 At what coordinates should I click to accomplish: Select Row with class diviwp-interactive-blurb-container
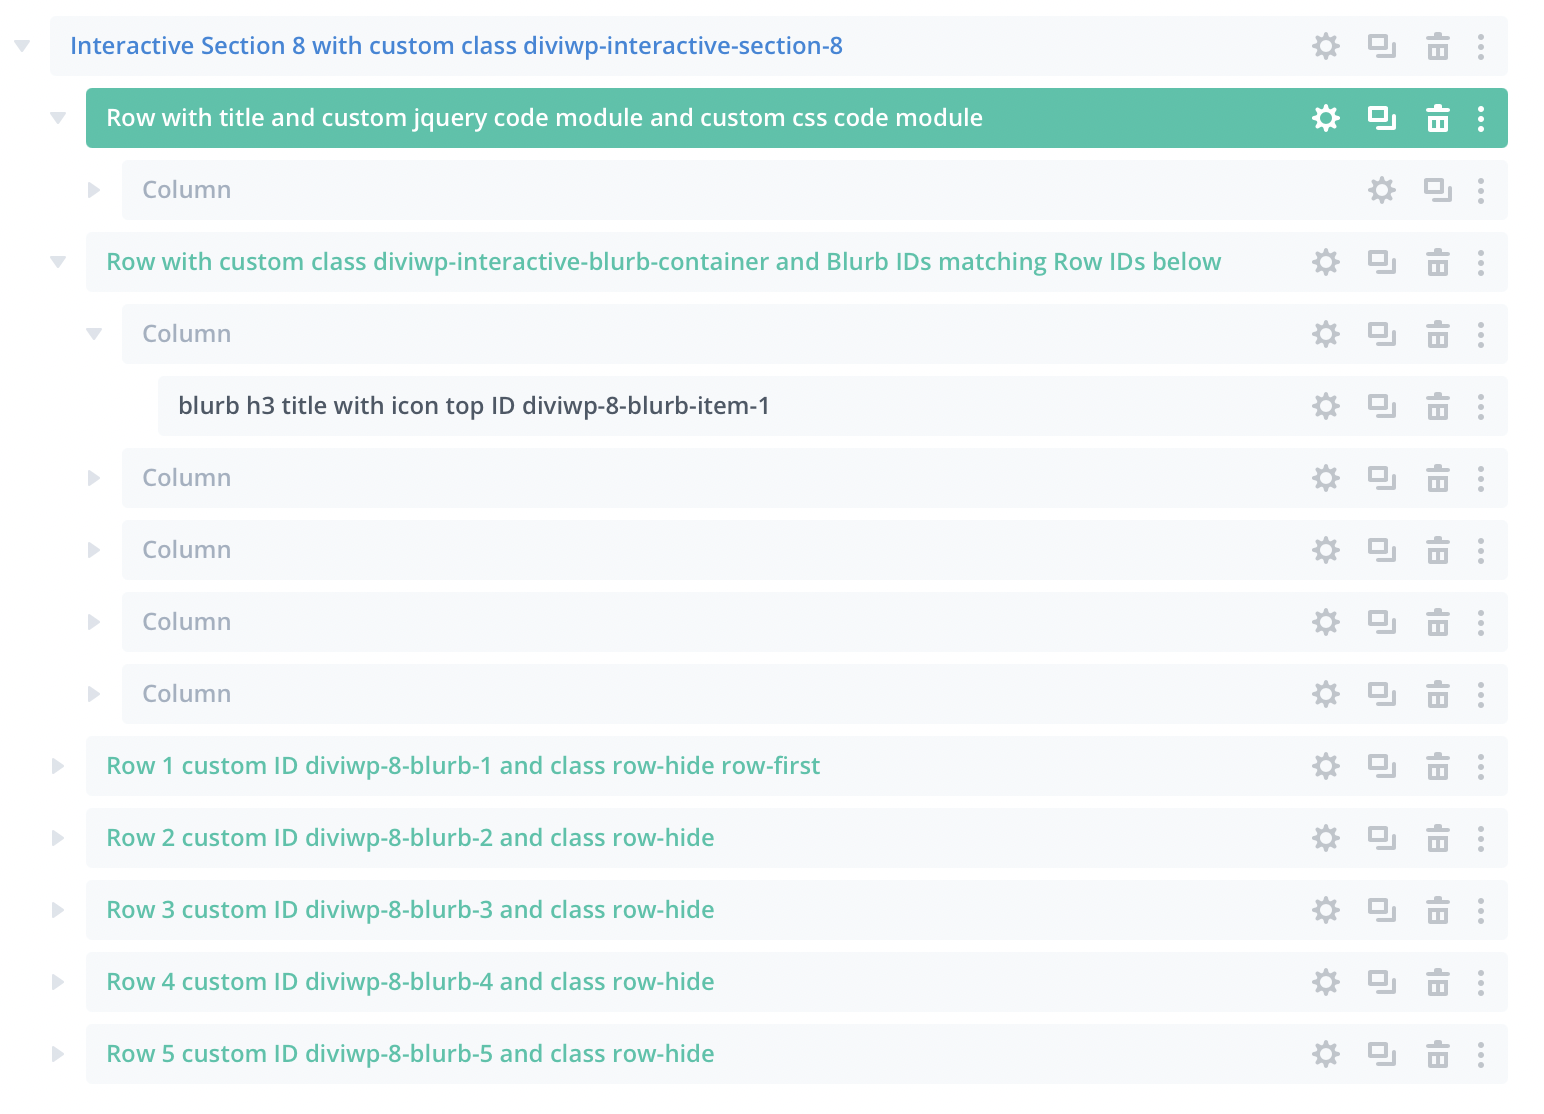tap(664, 262)
